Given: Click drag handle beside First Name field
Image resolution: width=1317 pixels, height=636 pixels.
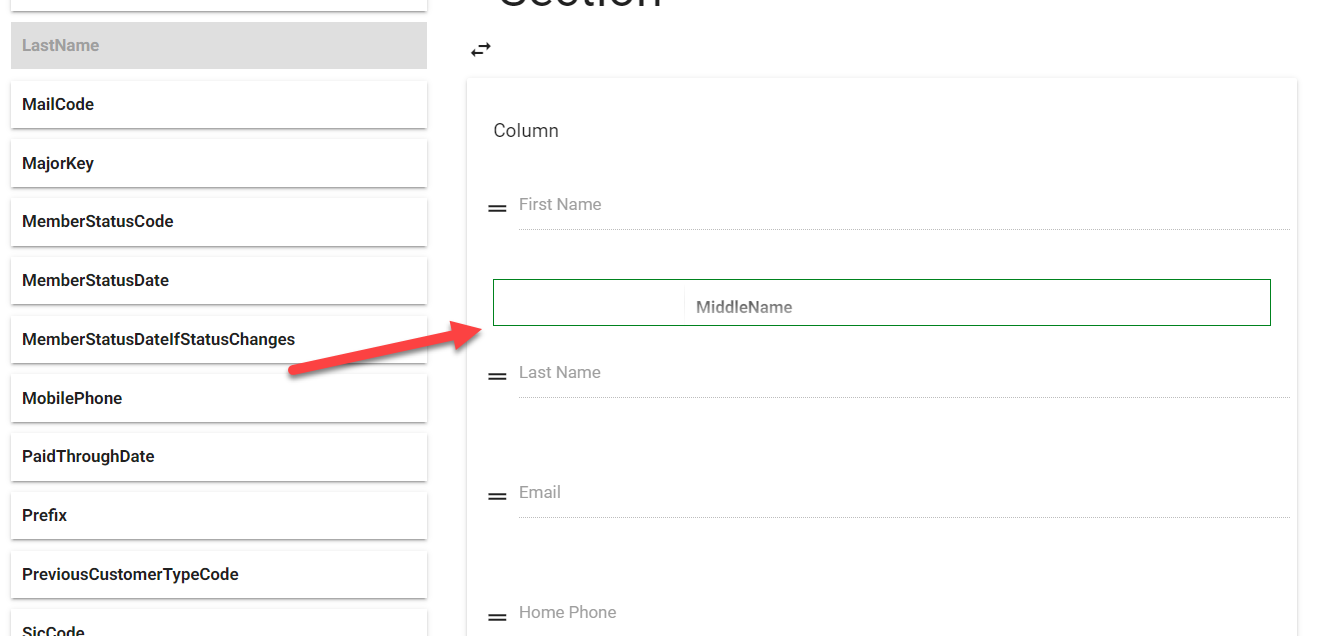Looking at the screenshot, I should (497, 208).
